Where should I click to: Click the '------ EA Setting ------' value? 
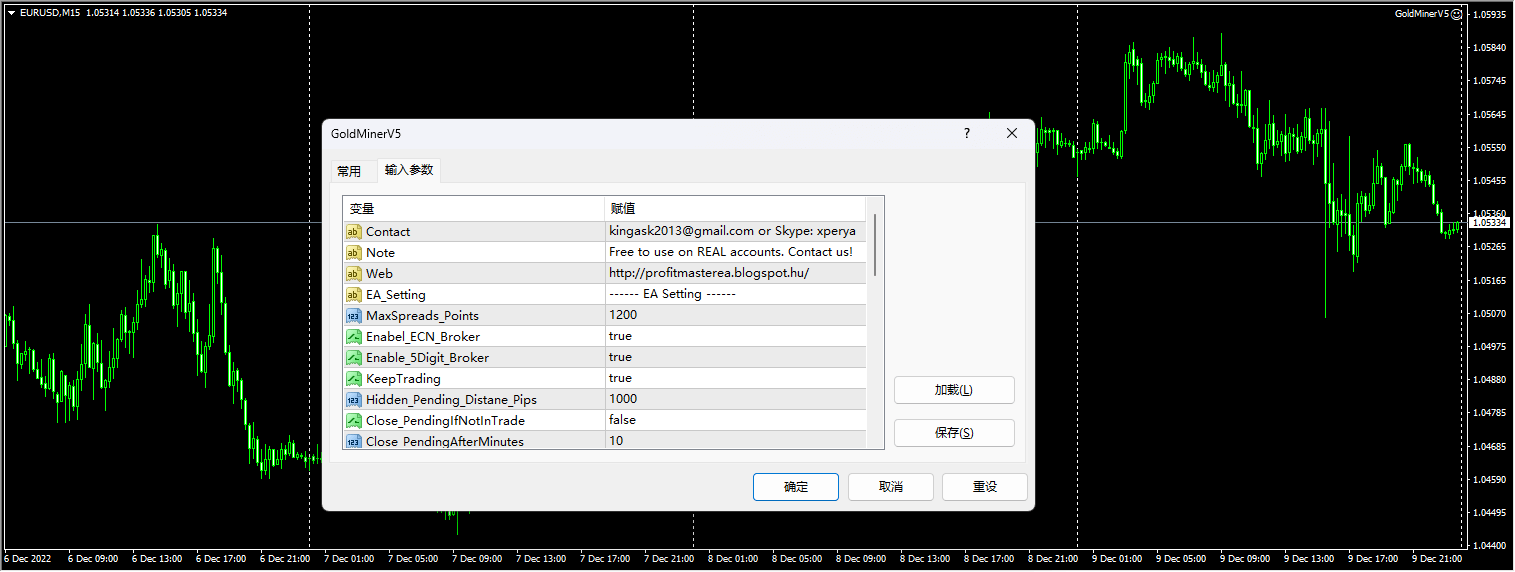[735, 294]
